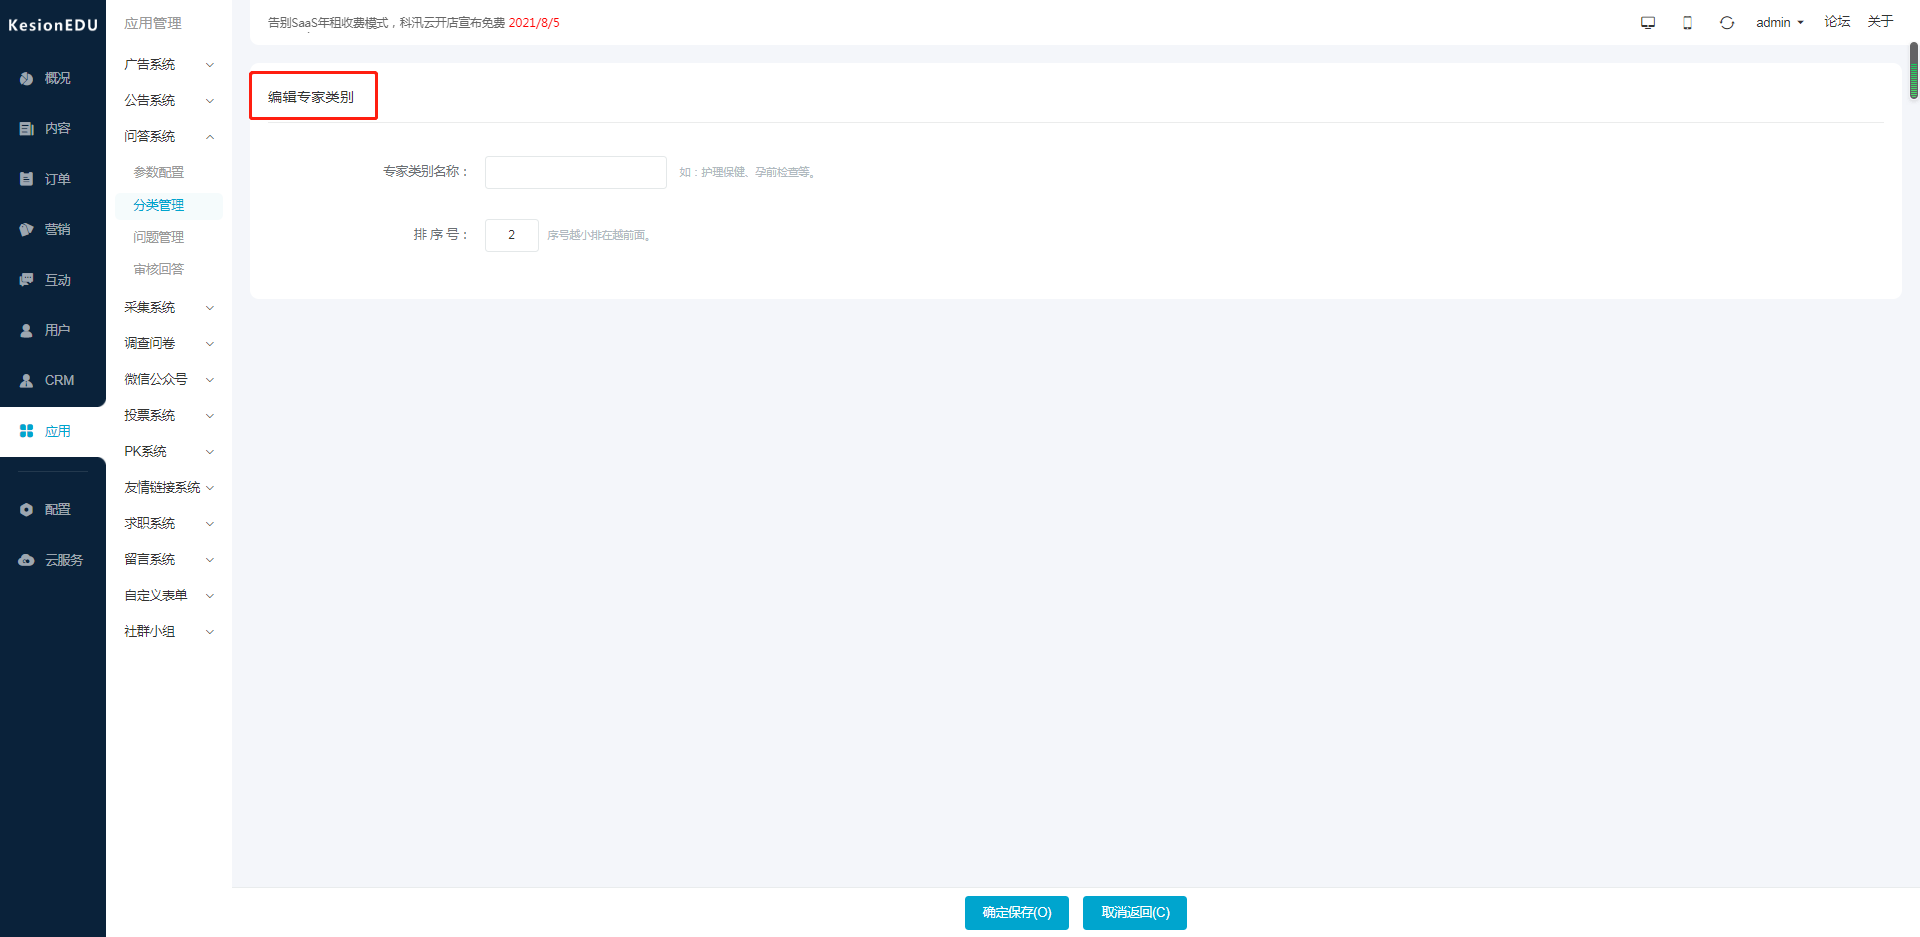This screenshot has width=1920, height=937.
Task: Expand the 留言系统 menu chevron
Action: [210, 560]
